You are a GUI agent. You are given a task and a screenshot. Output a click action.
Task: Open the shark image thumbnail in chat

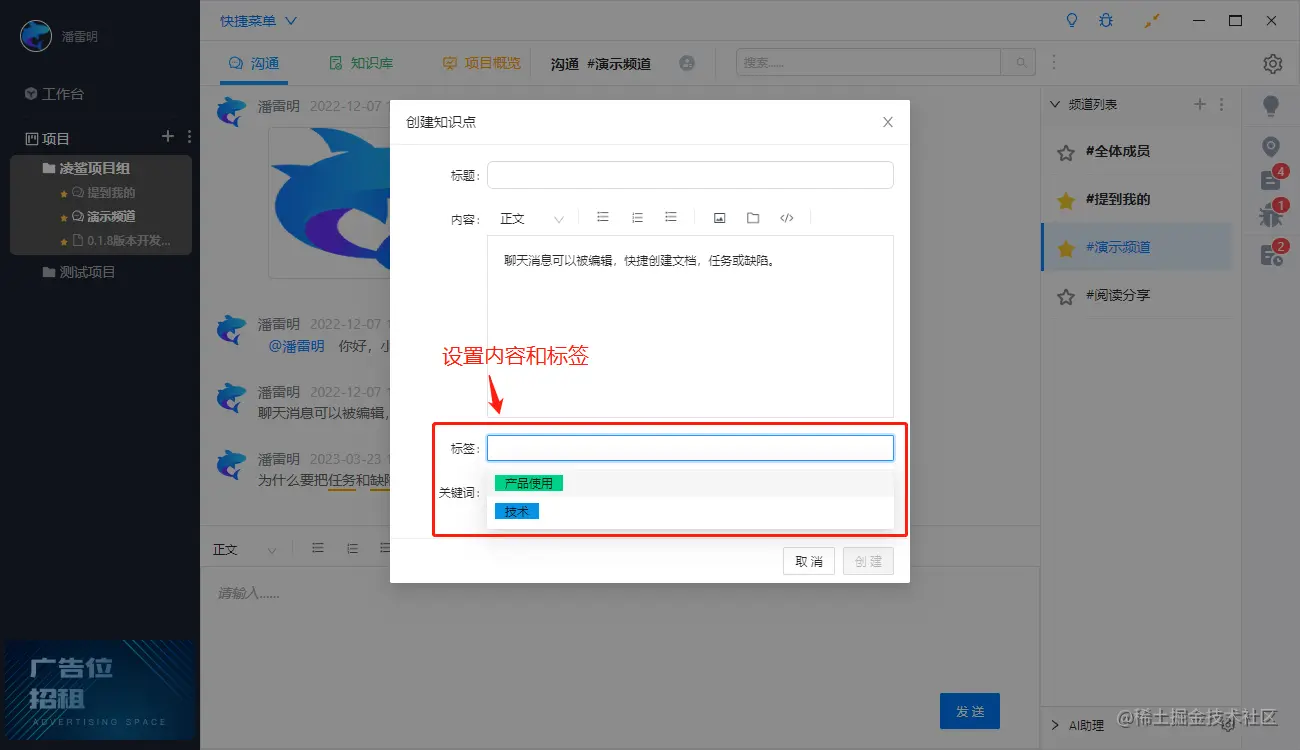(x=329, y=203)
